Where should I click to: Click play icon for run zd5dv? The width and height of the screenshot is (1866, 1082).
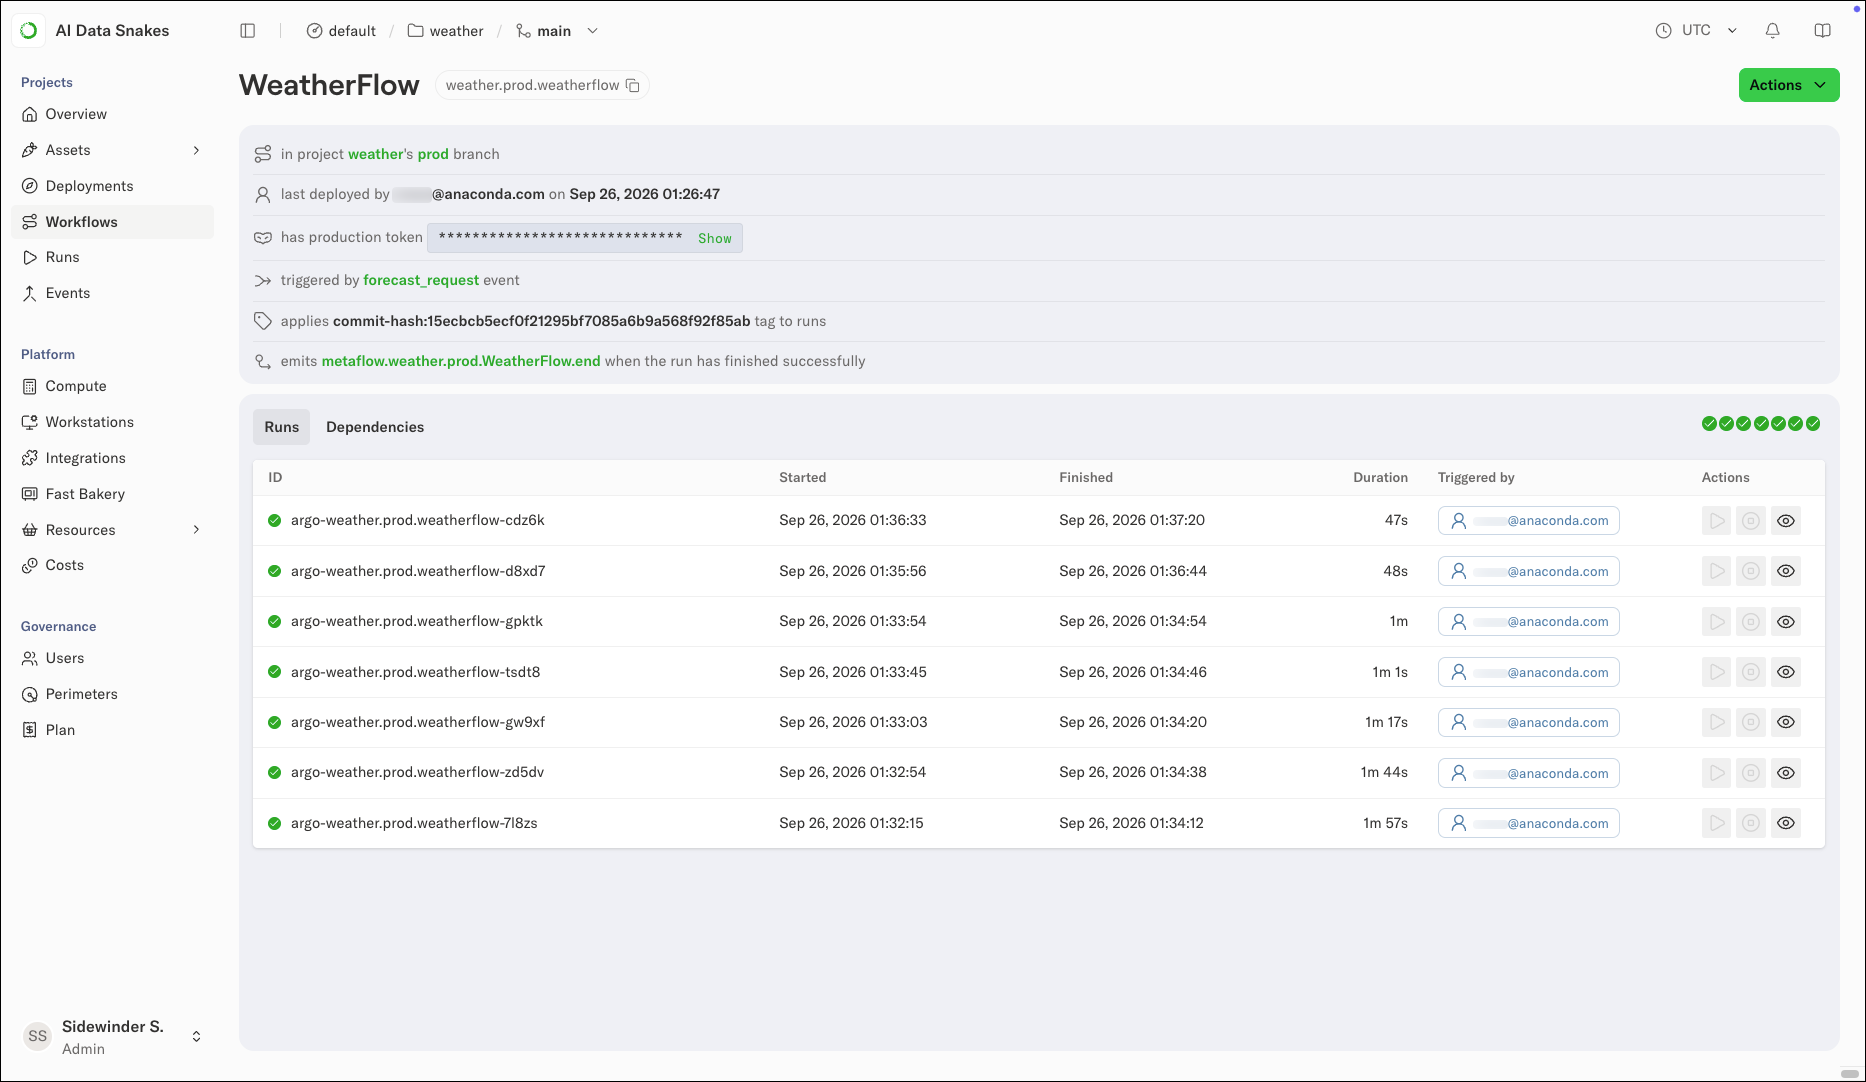coord(1716,773)
